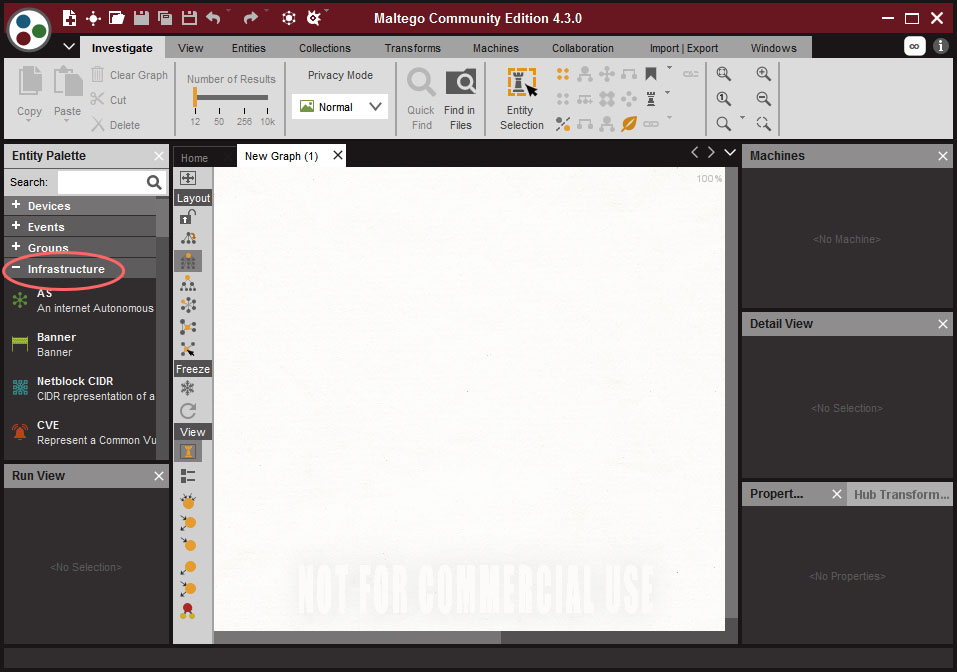Select the Organic layout icon
Viewport: 957px width, 672px height.
[188, 327]
